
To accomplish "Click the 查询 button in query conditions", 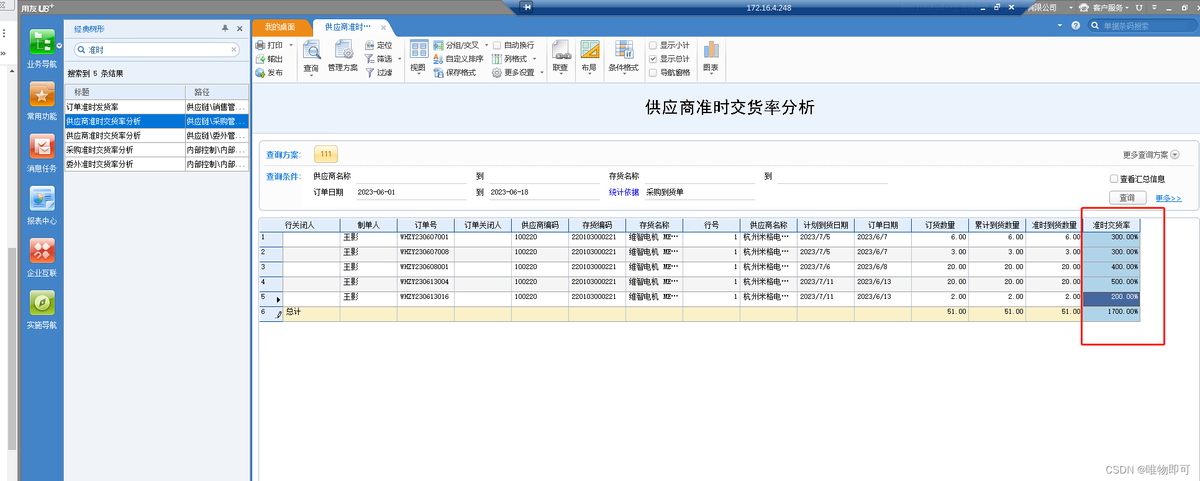I will point(1127,198).
